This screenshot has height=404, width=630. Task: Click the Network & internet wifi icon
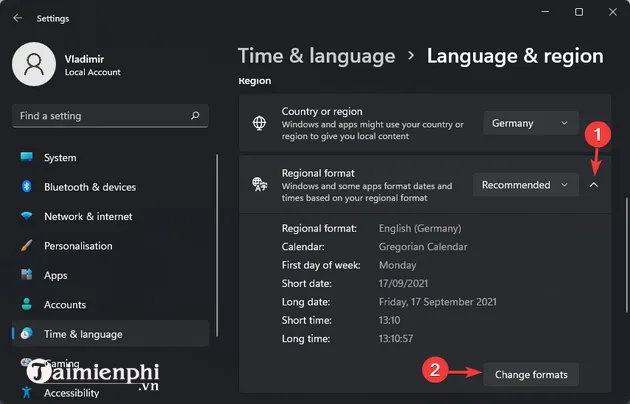pos(26,216)
